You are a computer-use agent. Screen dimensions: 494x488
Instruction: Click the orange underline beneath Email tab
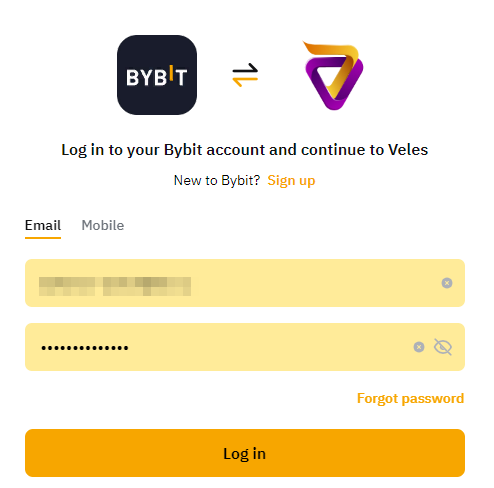pyautogui.click(x=43, y=238)
